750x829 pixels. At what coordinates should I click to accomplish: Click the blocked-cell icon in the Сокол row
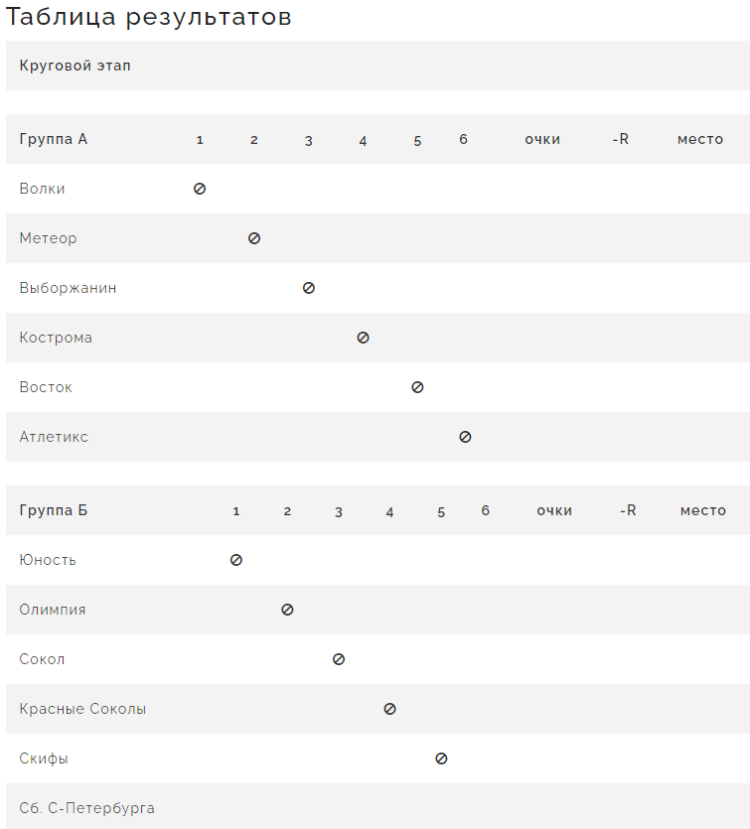[x=339, y=659]
